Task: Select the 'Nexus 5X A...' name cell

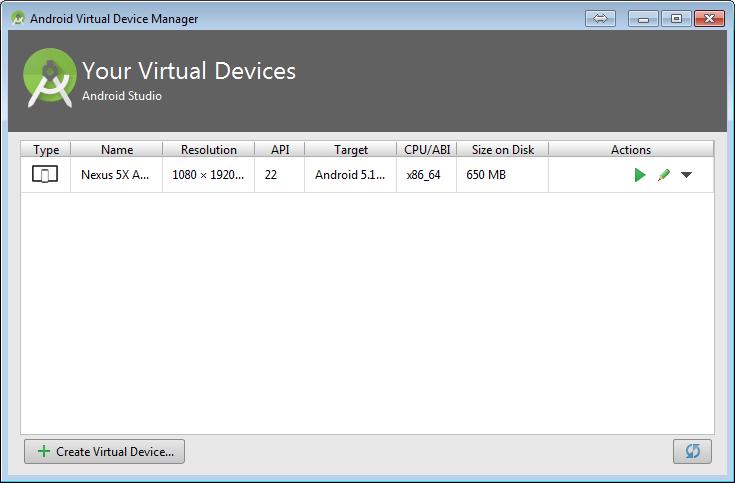Action: (117, 174)
